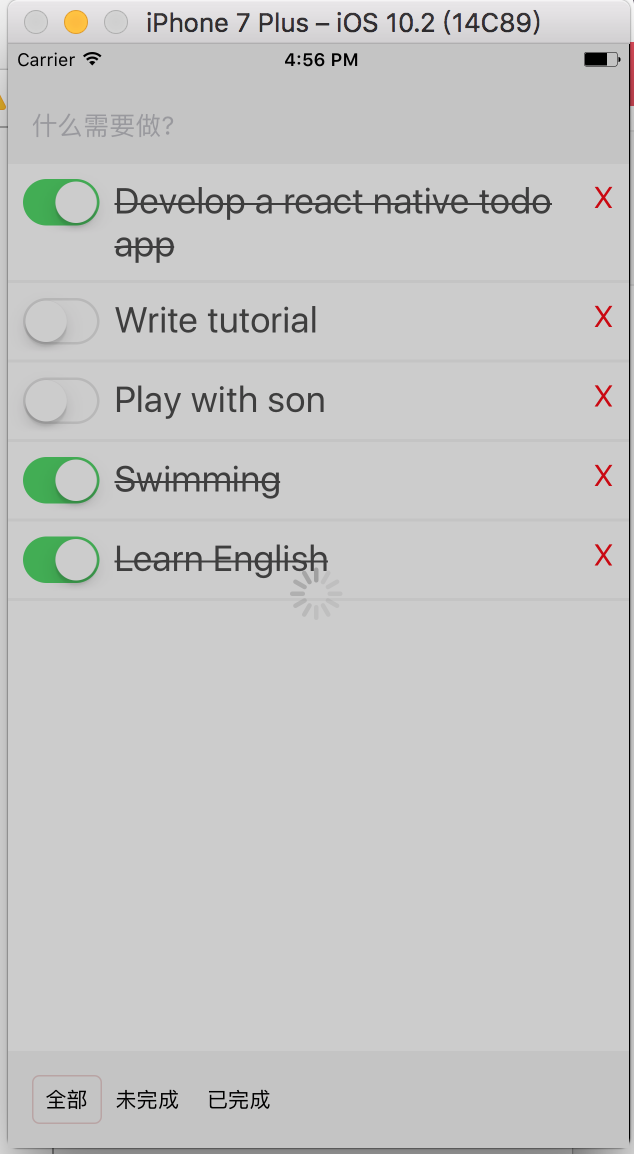Switch to the 未完成 filter
Viewport: 634px width, 1154px height.
[147, 1099]
